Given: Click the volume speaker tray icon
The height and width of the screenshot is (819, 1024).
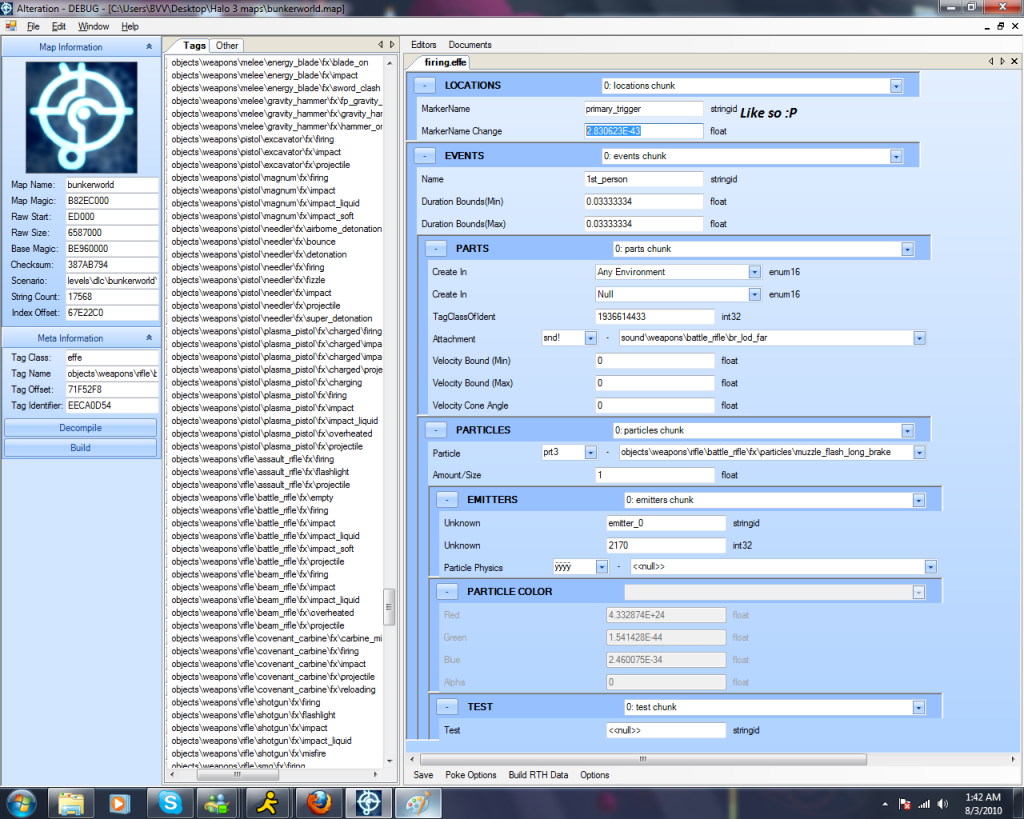Looking at the screenshot, I should [942, 804].
